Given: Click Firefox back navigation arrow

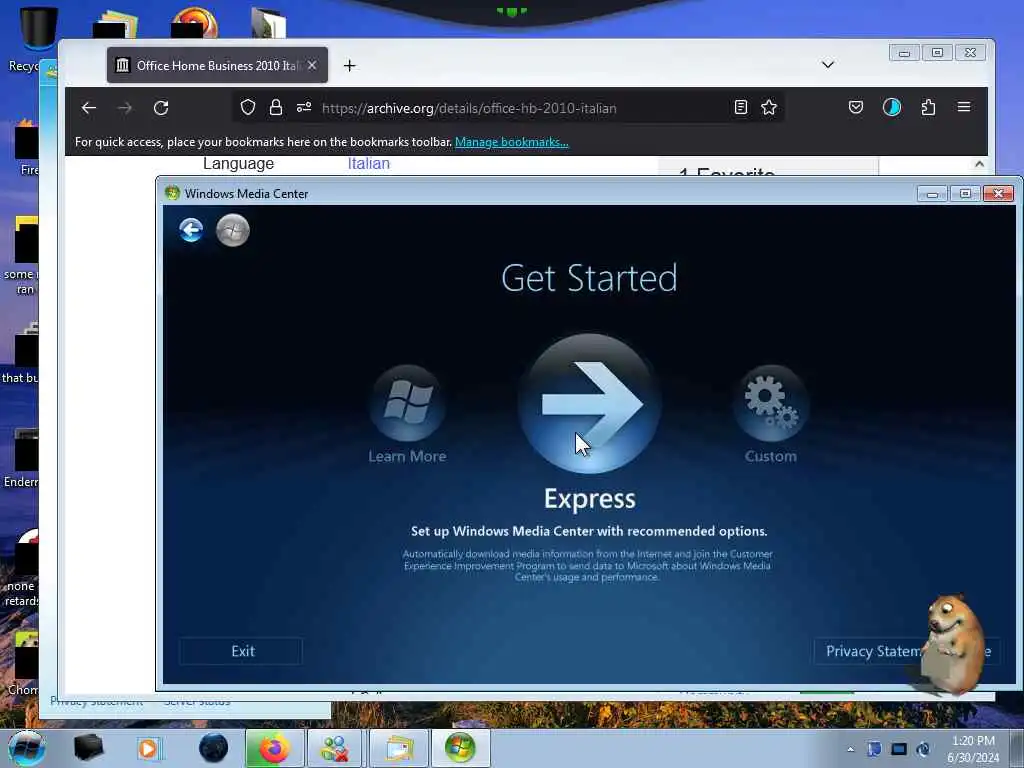Looking at the screenshot, I should (89, 108).
